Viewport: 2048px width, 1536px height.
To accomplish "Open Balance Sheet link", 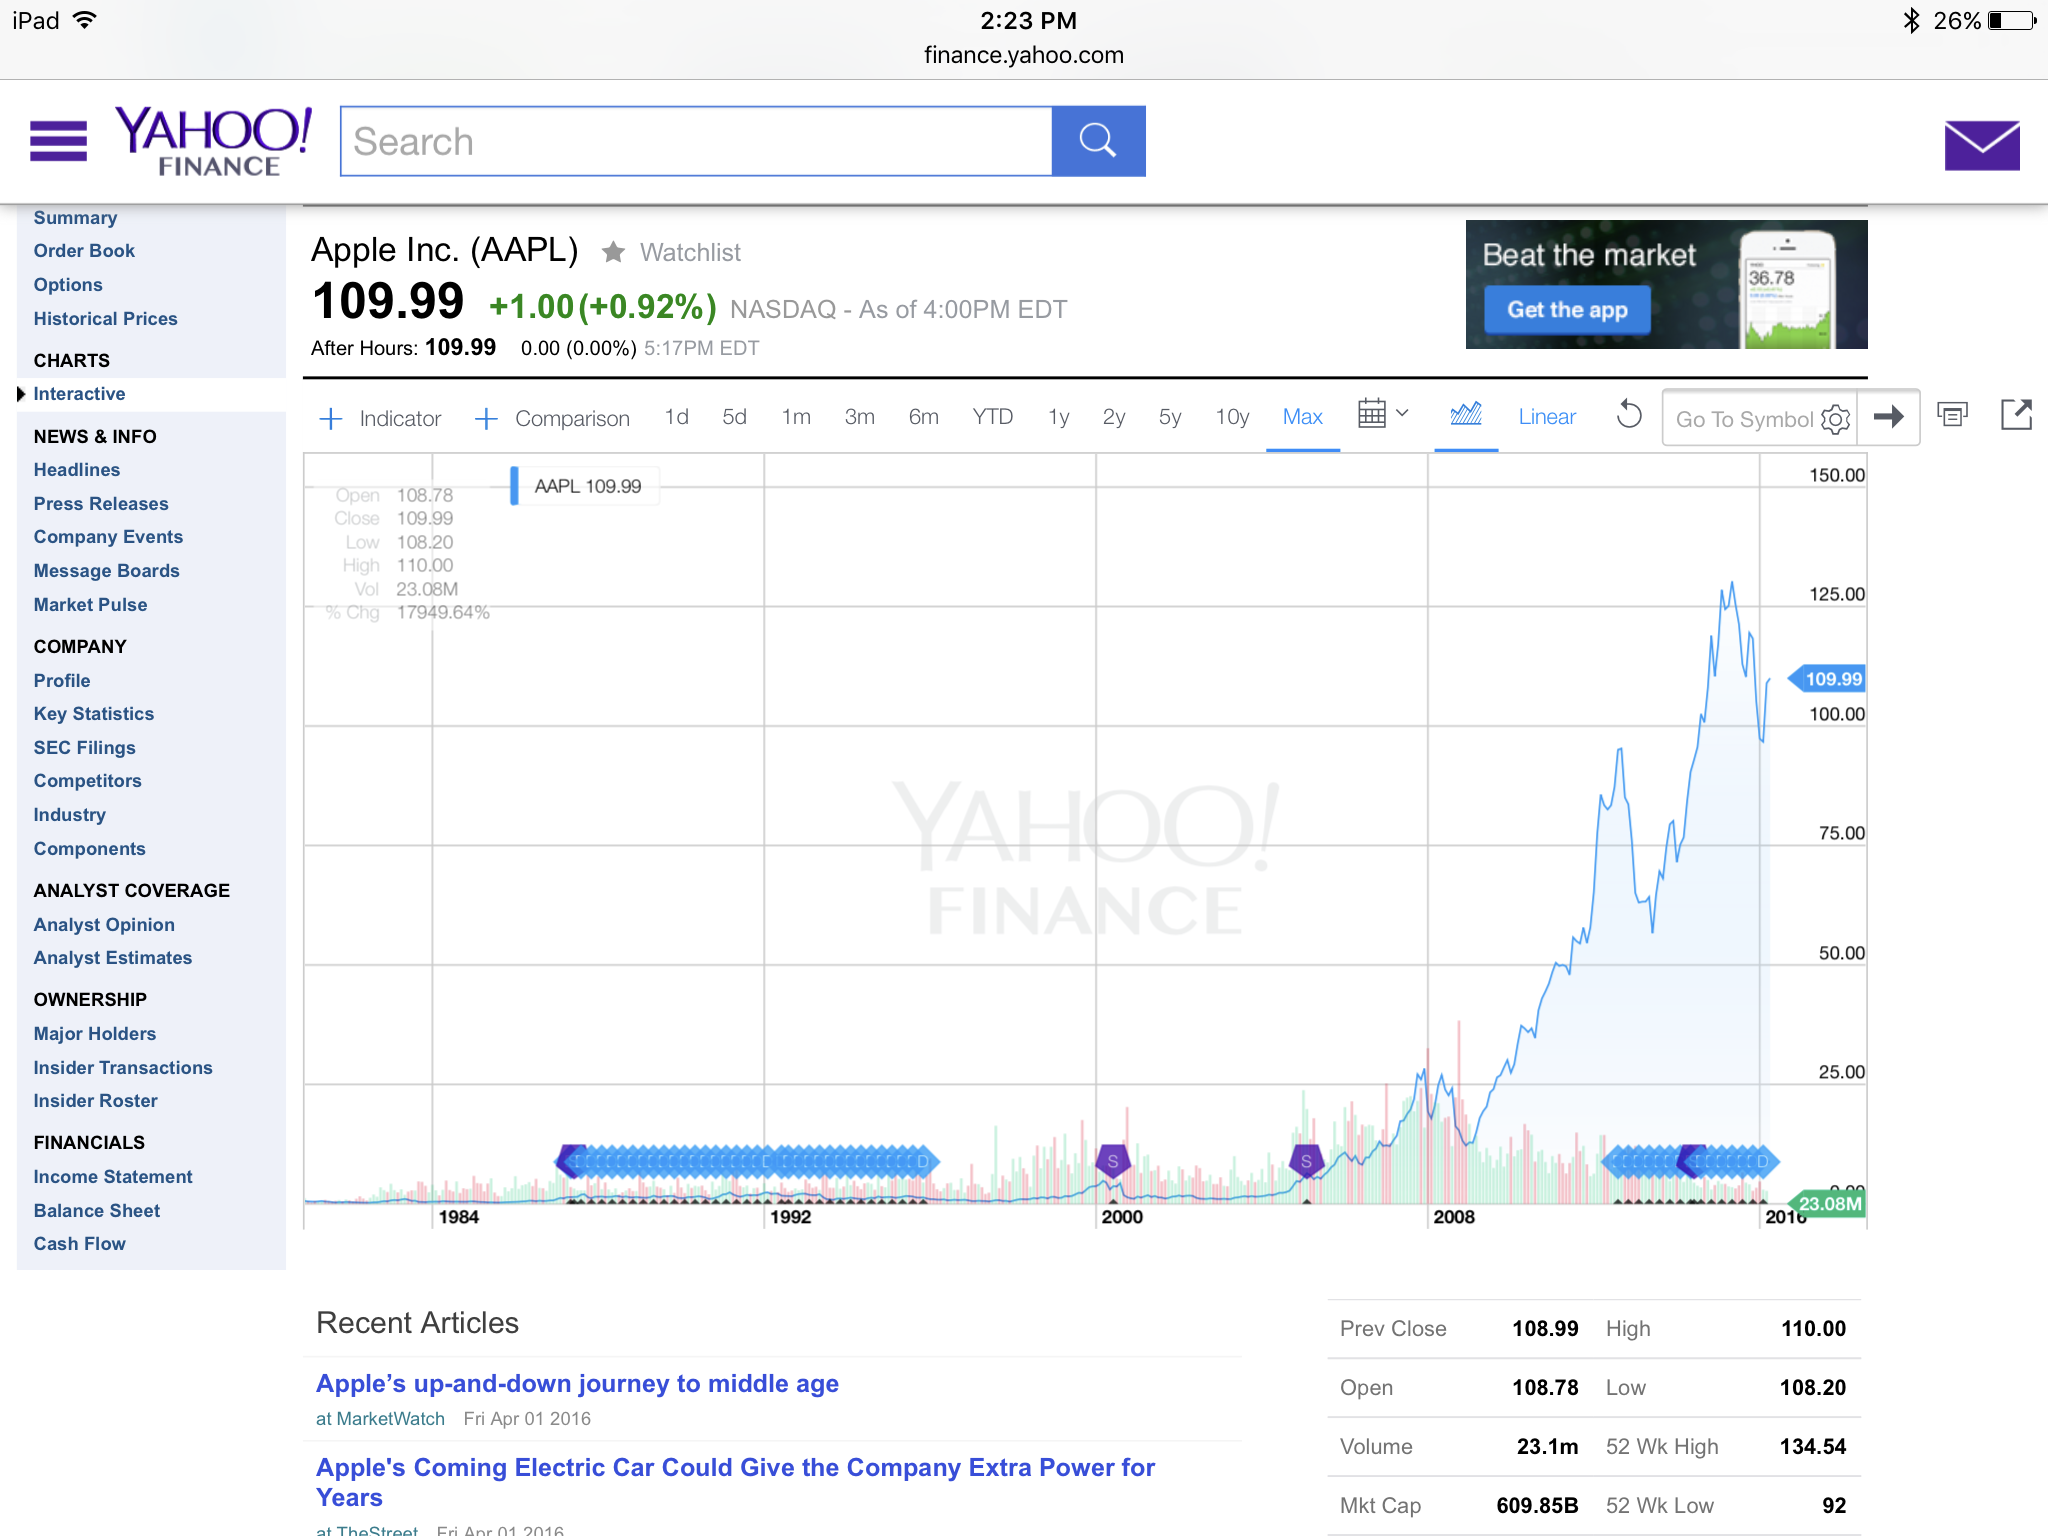I will tap(97, 1211).
